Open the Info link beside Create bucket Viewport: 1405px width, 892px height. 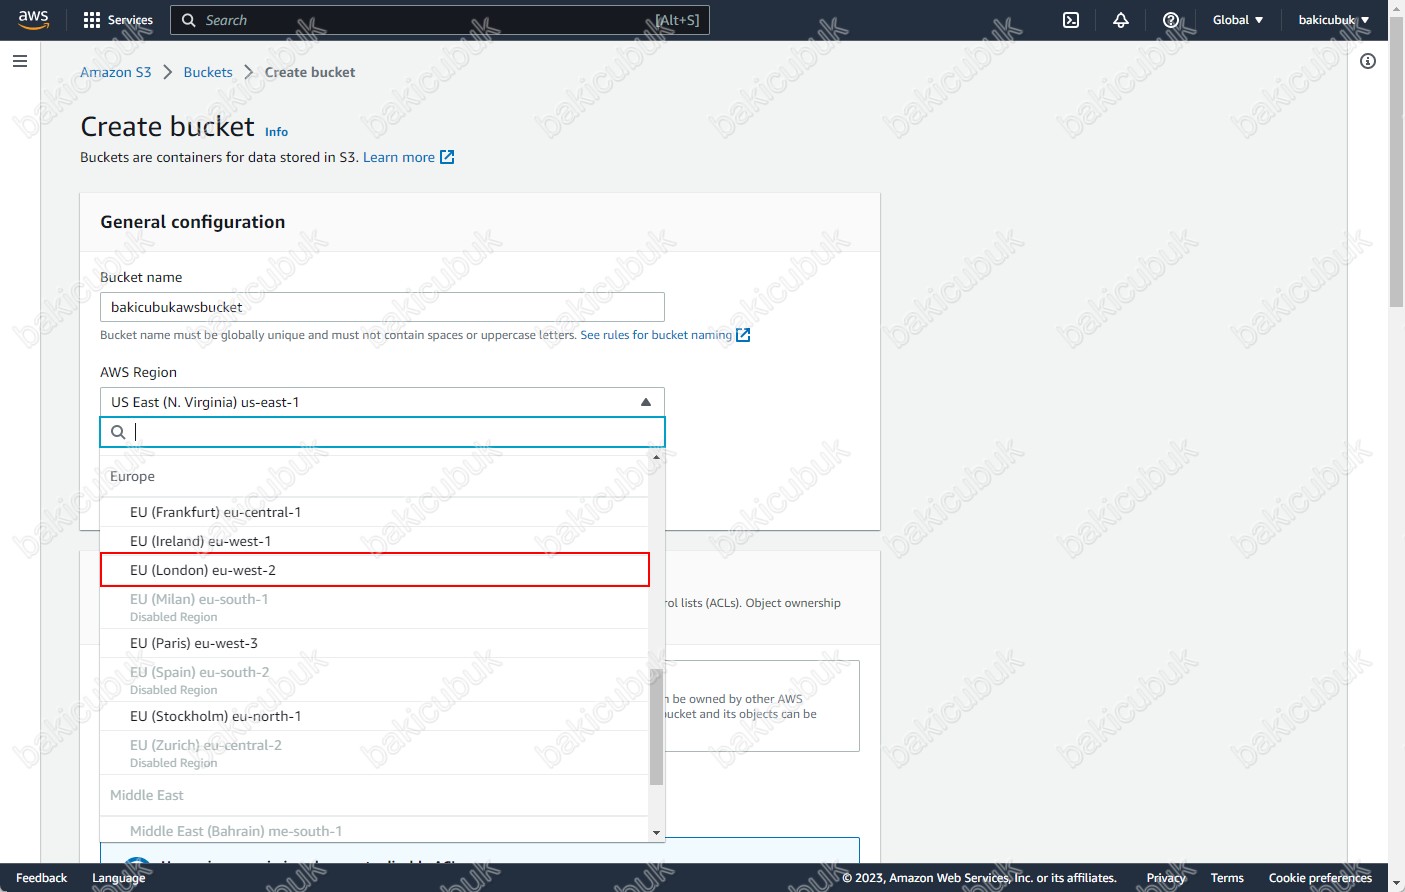[276, 132]
